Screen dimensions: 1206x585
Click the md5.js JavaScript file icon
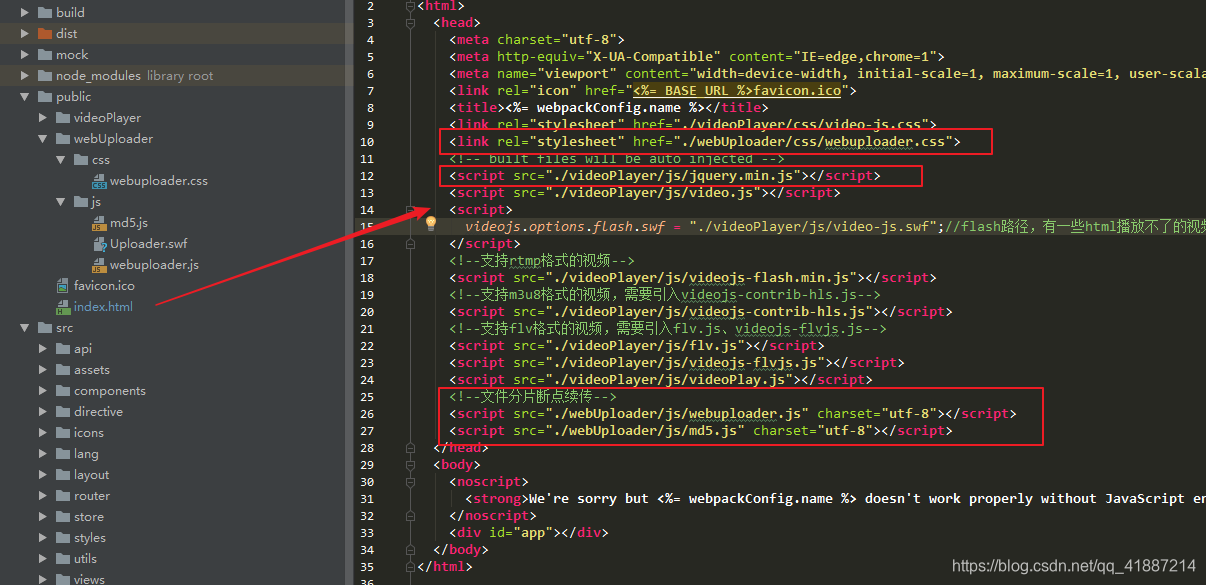coord(97,222)
